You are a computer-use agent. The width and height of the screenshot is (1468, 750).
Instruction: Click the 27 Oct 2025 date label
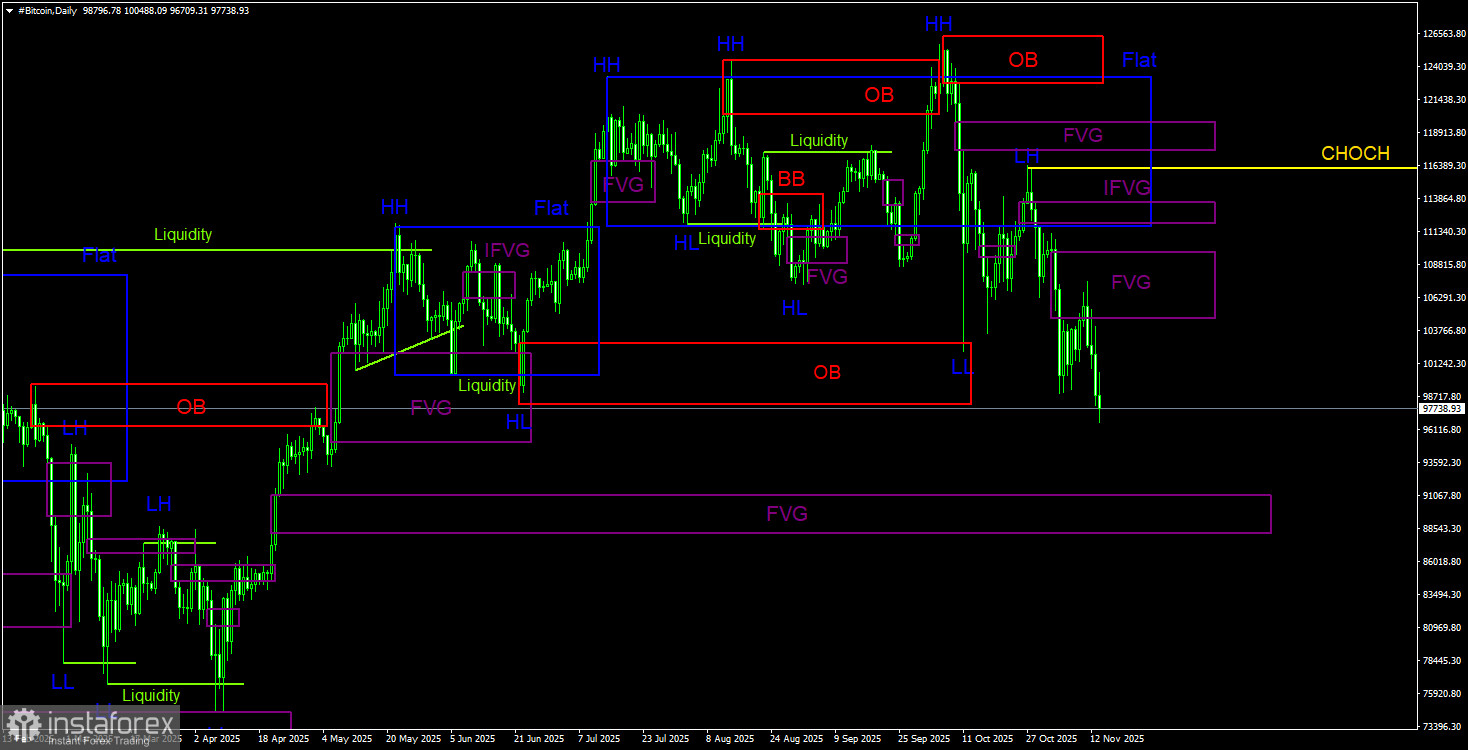click(1052, 740)
